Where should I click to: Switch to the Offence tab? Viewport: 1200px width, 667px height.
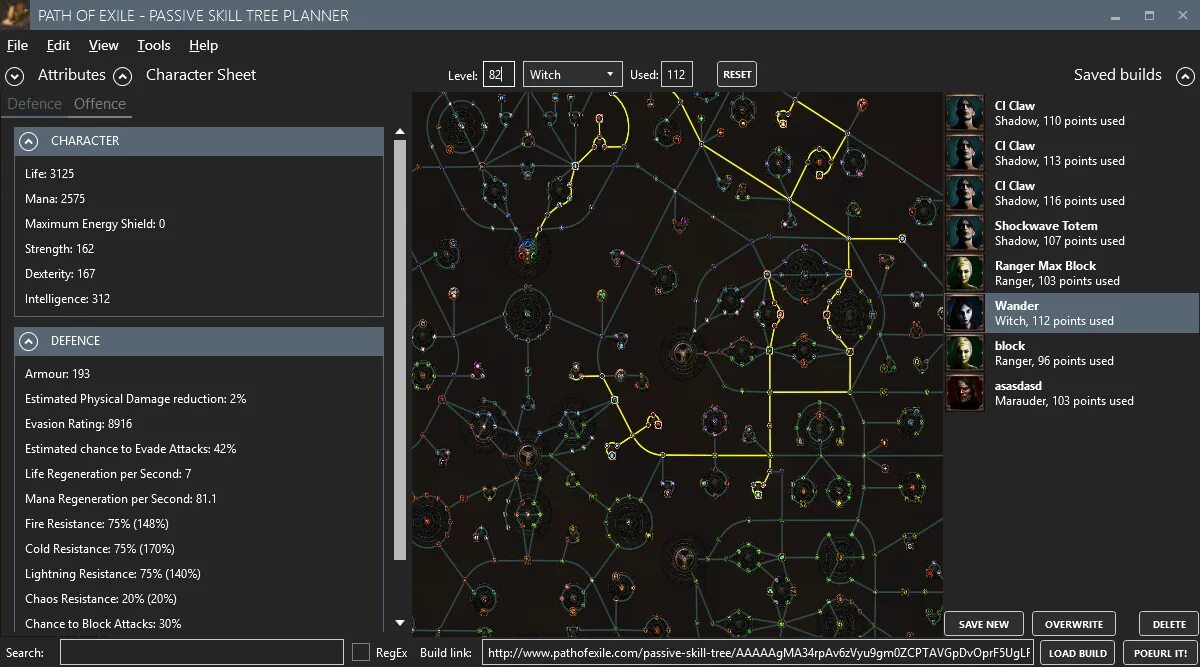tap(100, 104)
